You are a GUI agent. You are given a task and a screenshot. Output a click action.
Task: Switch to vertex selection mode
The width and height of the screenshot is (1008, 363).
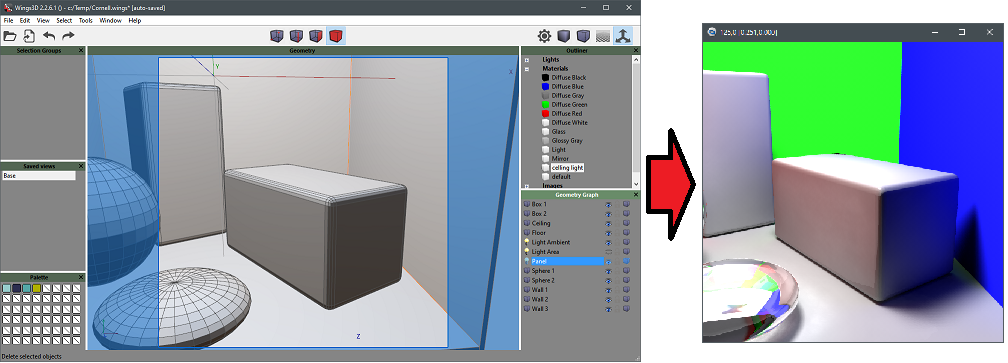[x=276, y=36]
